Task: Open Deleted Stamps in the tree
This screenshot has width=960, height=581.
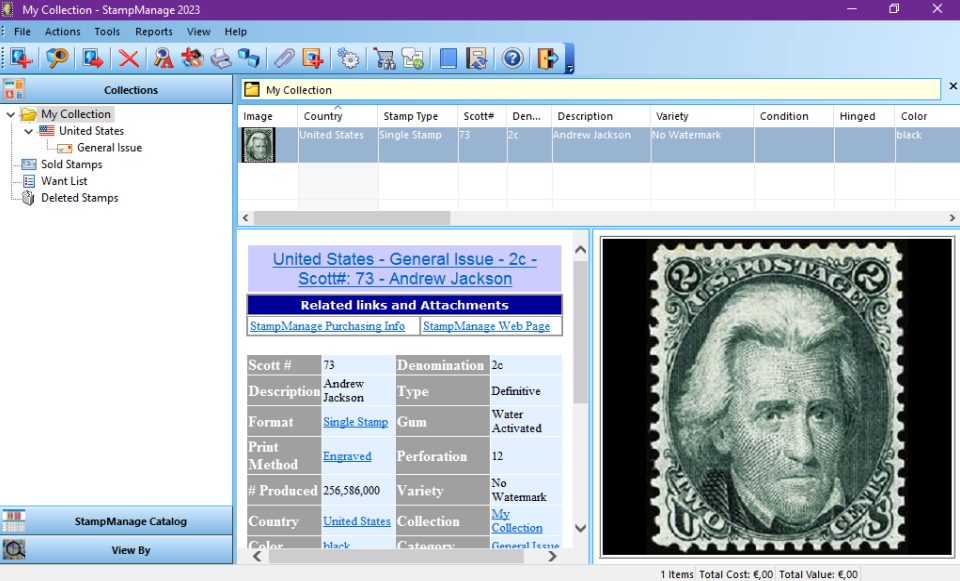Action: point(80,198)
